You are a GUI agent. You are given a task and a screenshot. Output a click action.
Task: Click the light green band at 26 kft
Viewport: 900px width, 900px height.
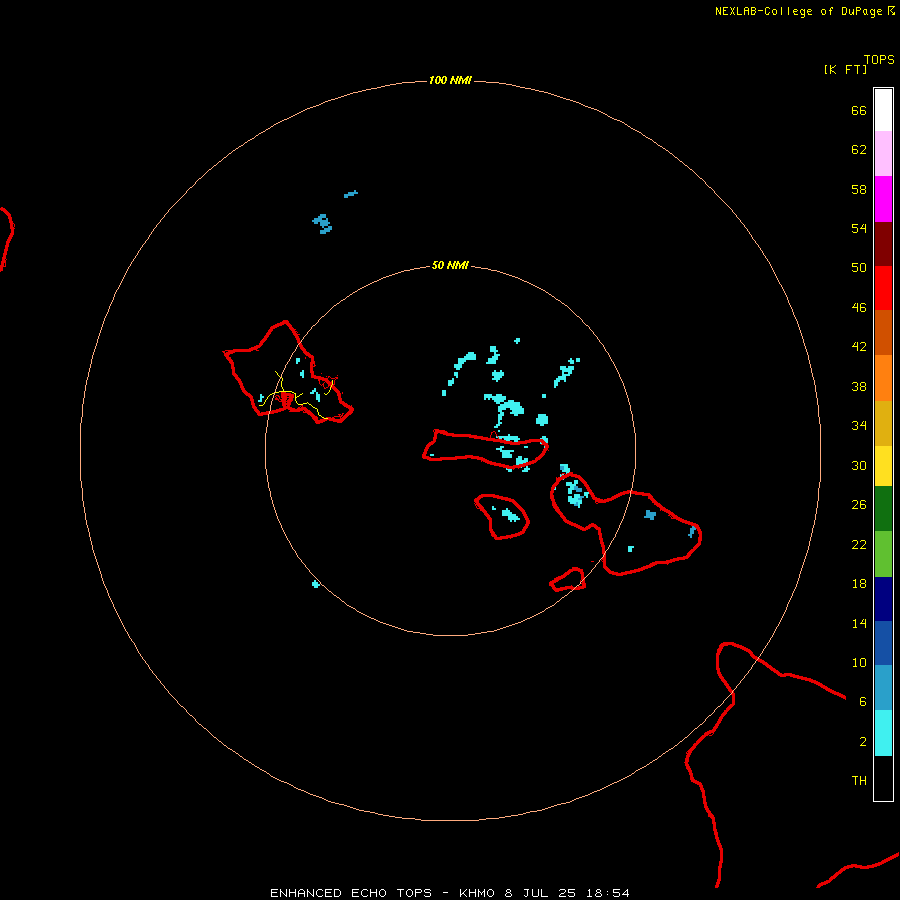click(883, 554)
